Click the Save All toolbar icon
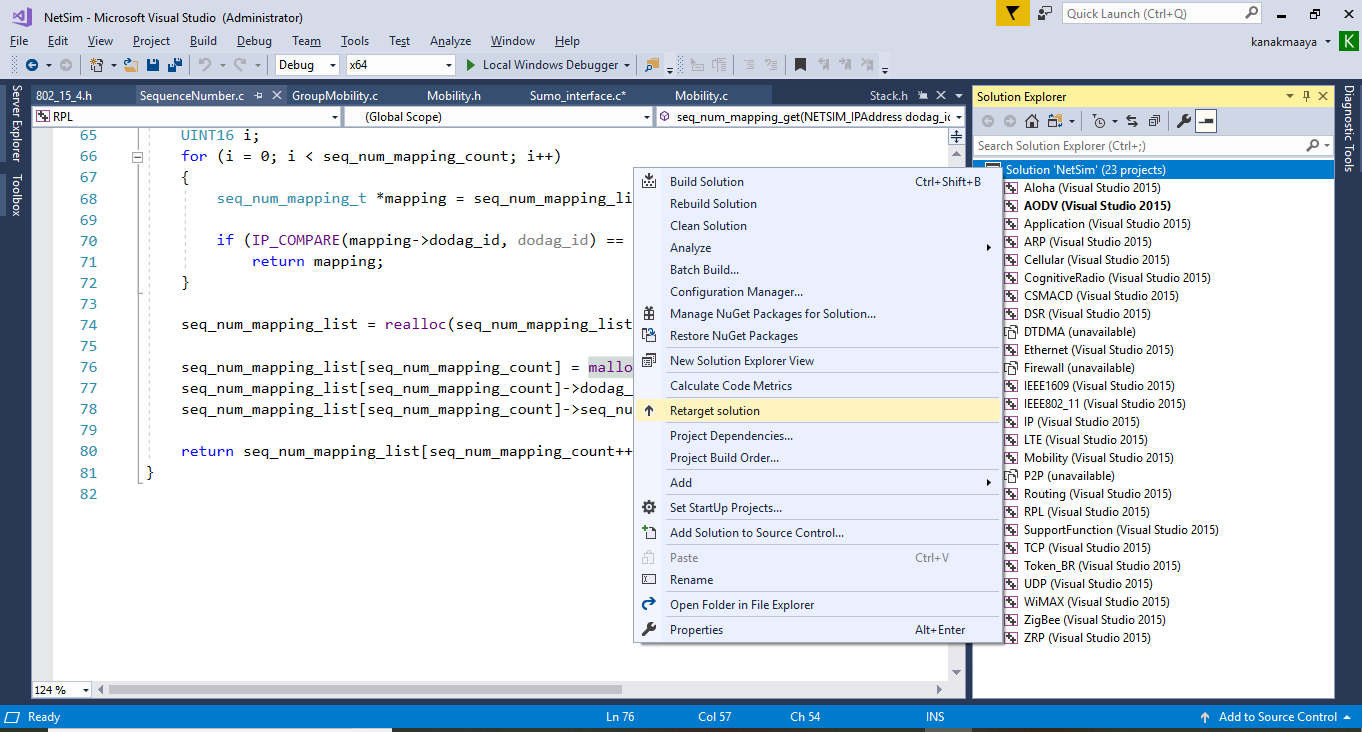1362x732 pixels. point(175,65)
